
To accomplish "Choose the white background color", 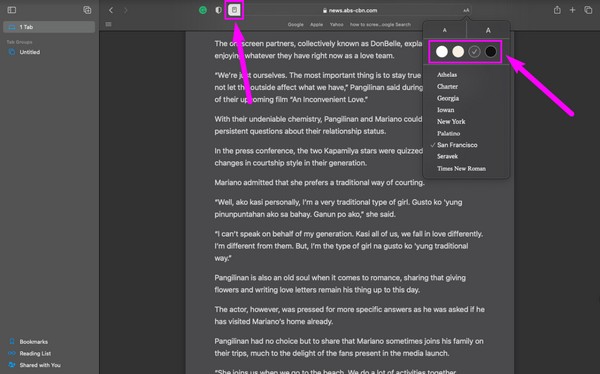I will (x=442, y=52).
